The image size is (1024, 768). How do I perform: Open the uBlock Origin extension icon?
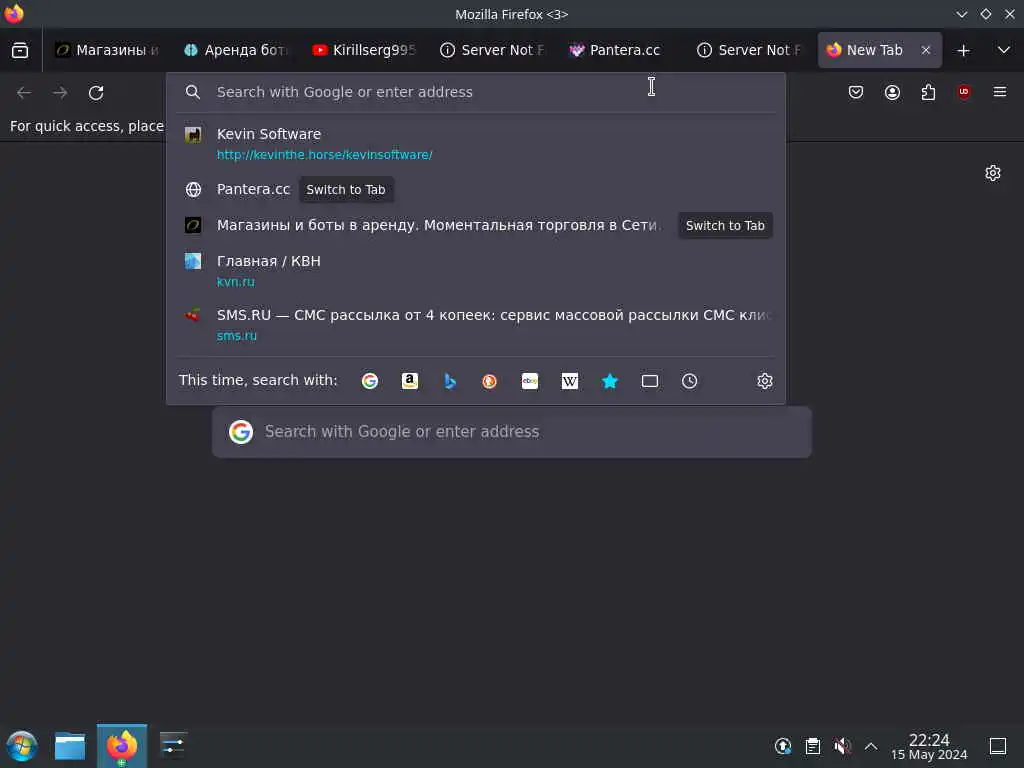pyautogui.click(x=963, y=92)
